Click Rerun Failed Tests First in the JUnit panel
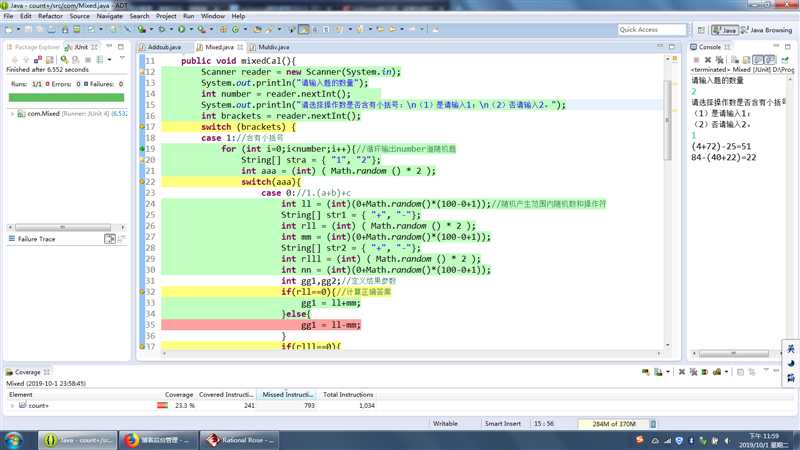Screen dimensions: 800x450 click(76, 60)
